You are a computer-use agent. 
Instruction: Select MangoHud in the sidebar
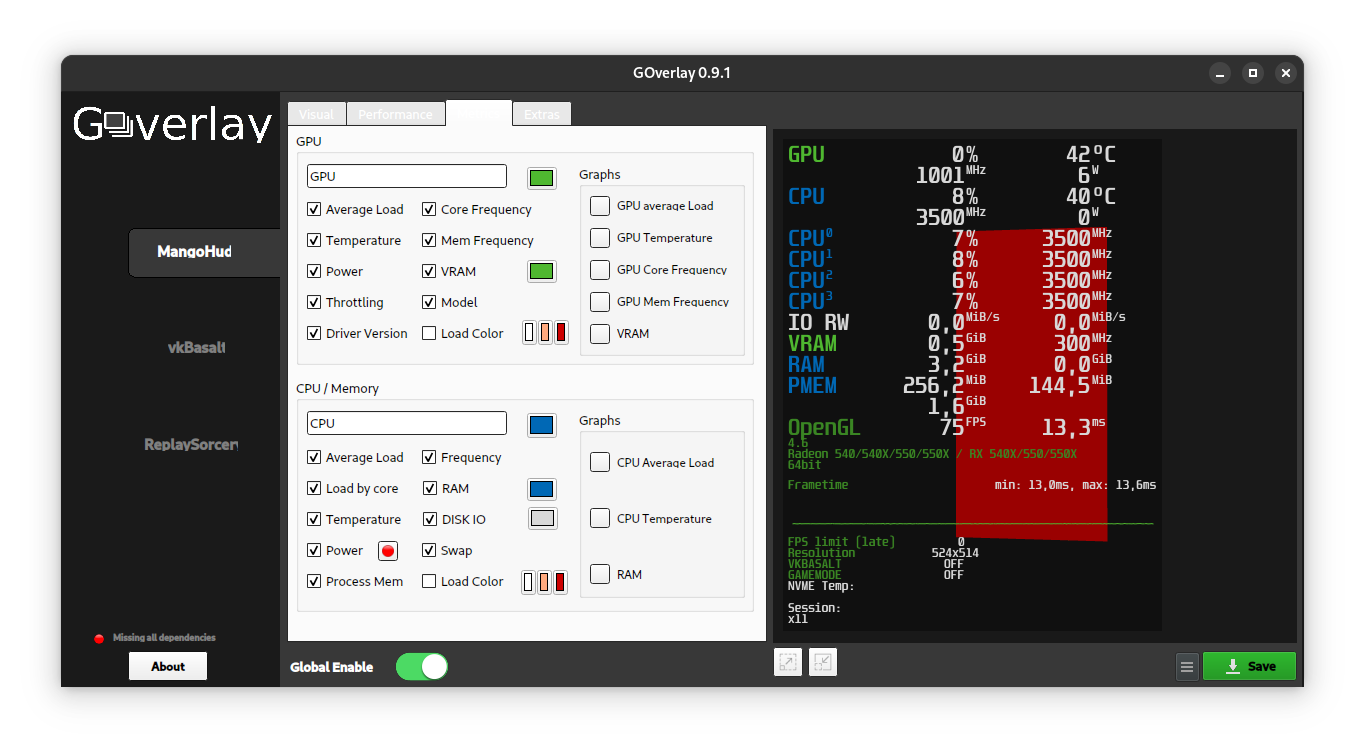click(204, 252)
